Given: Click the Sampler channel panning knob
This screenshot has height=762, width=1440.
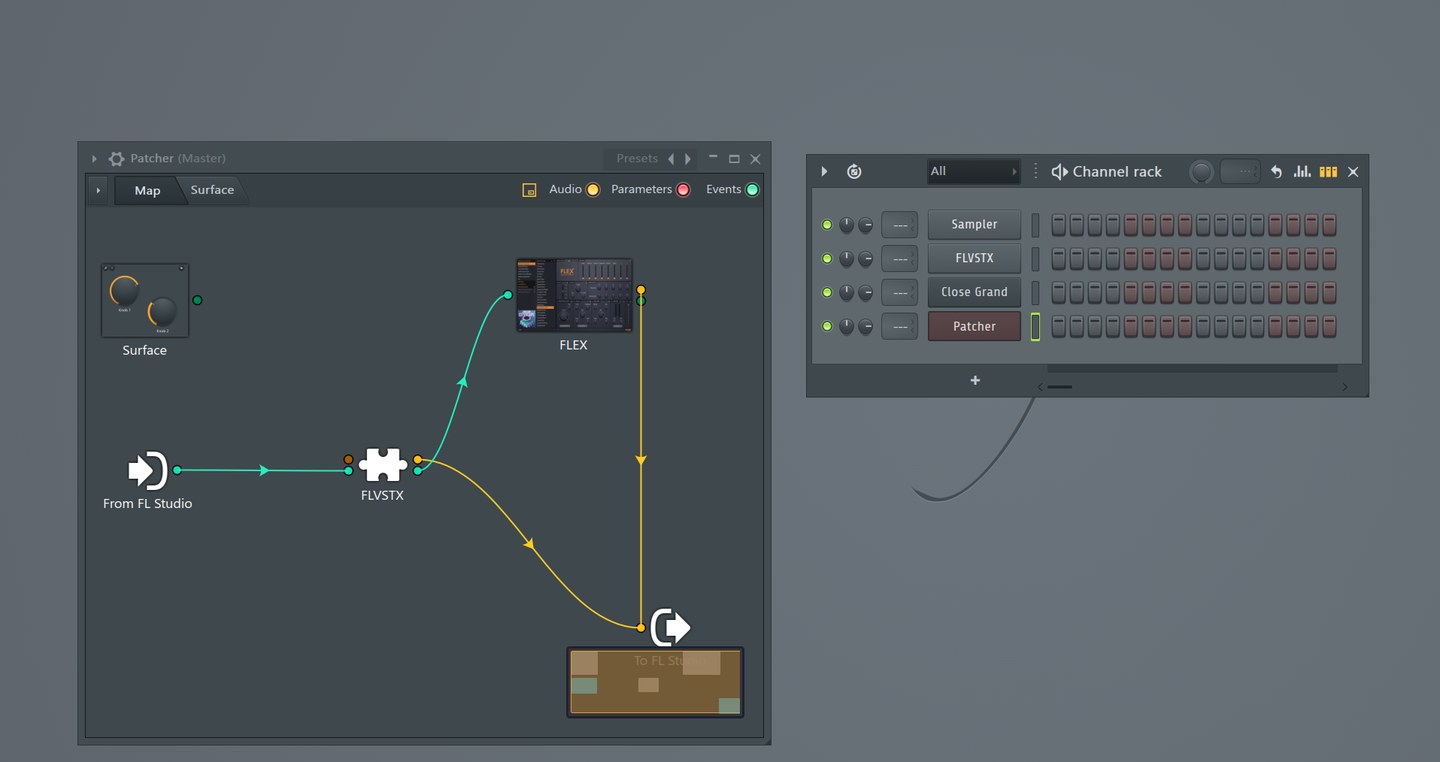Looking at the screenshot, I should coord(846,225).
